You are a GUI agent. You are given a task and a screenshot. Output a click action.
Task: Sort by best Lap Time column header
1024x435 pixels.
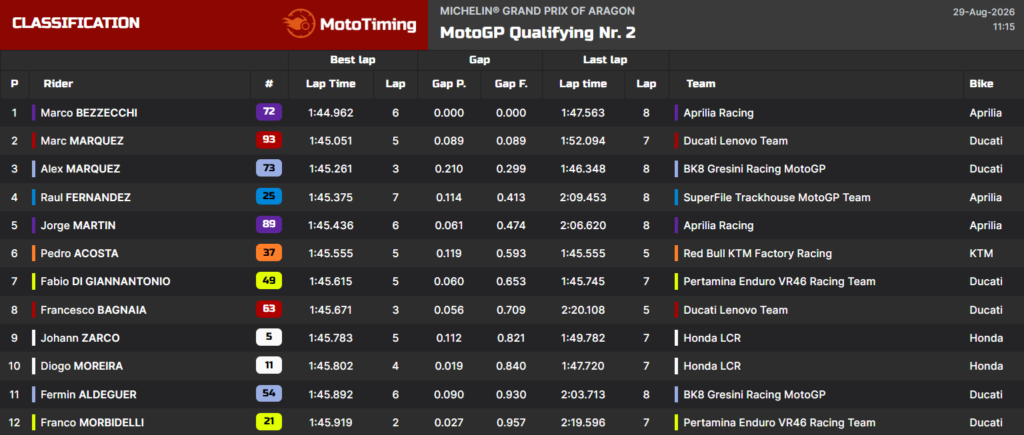330,84
